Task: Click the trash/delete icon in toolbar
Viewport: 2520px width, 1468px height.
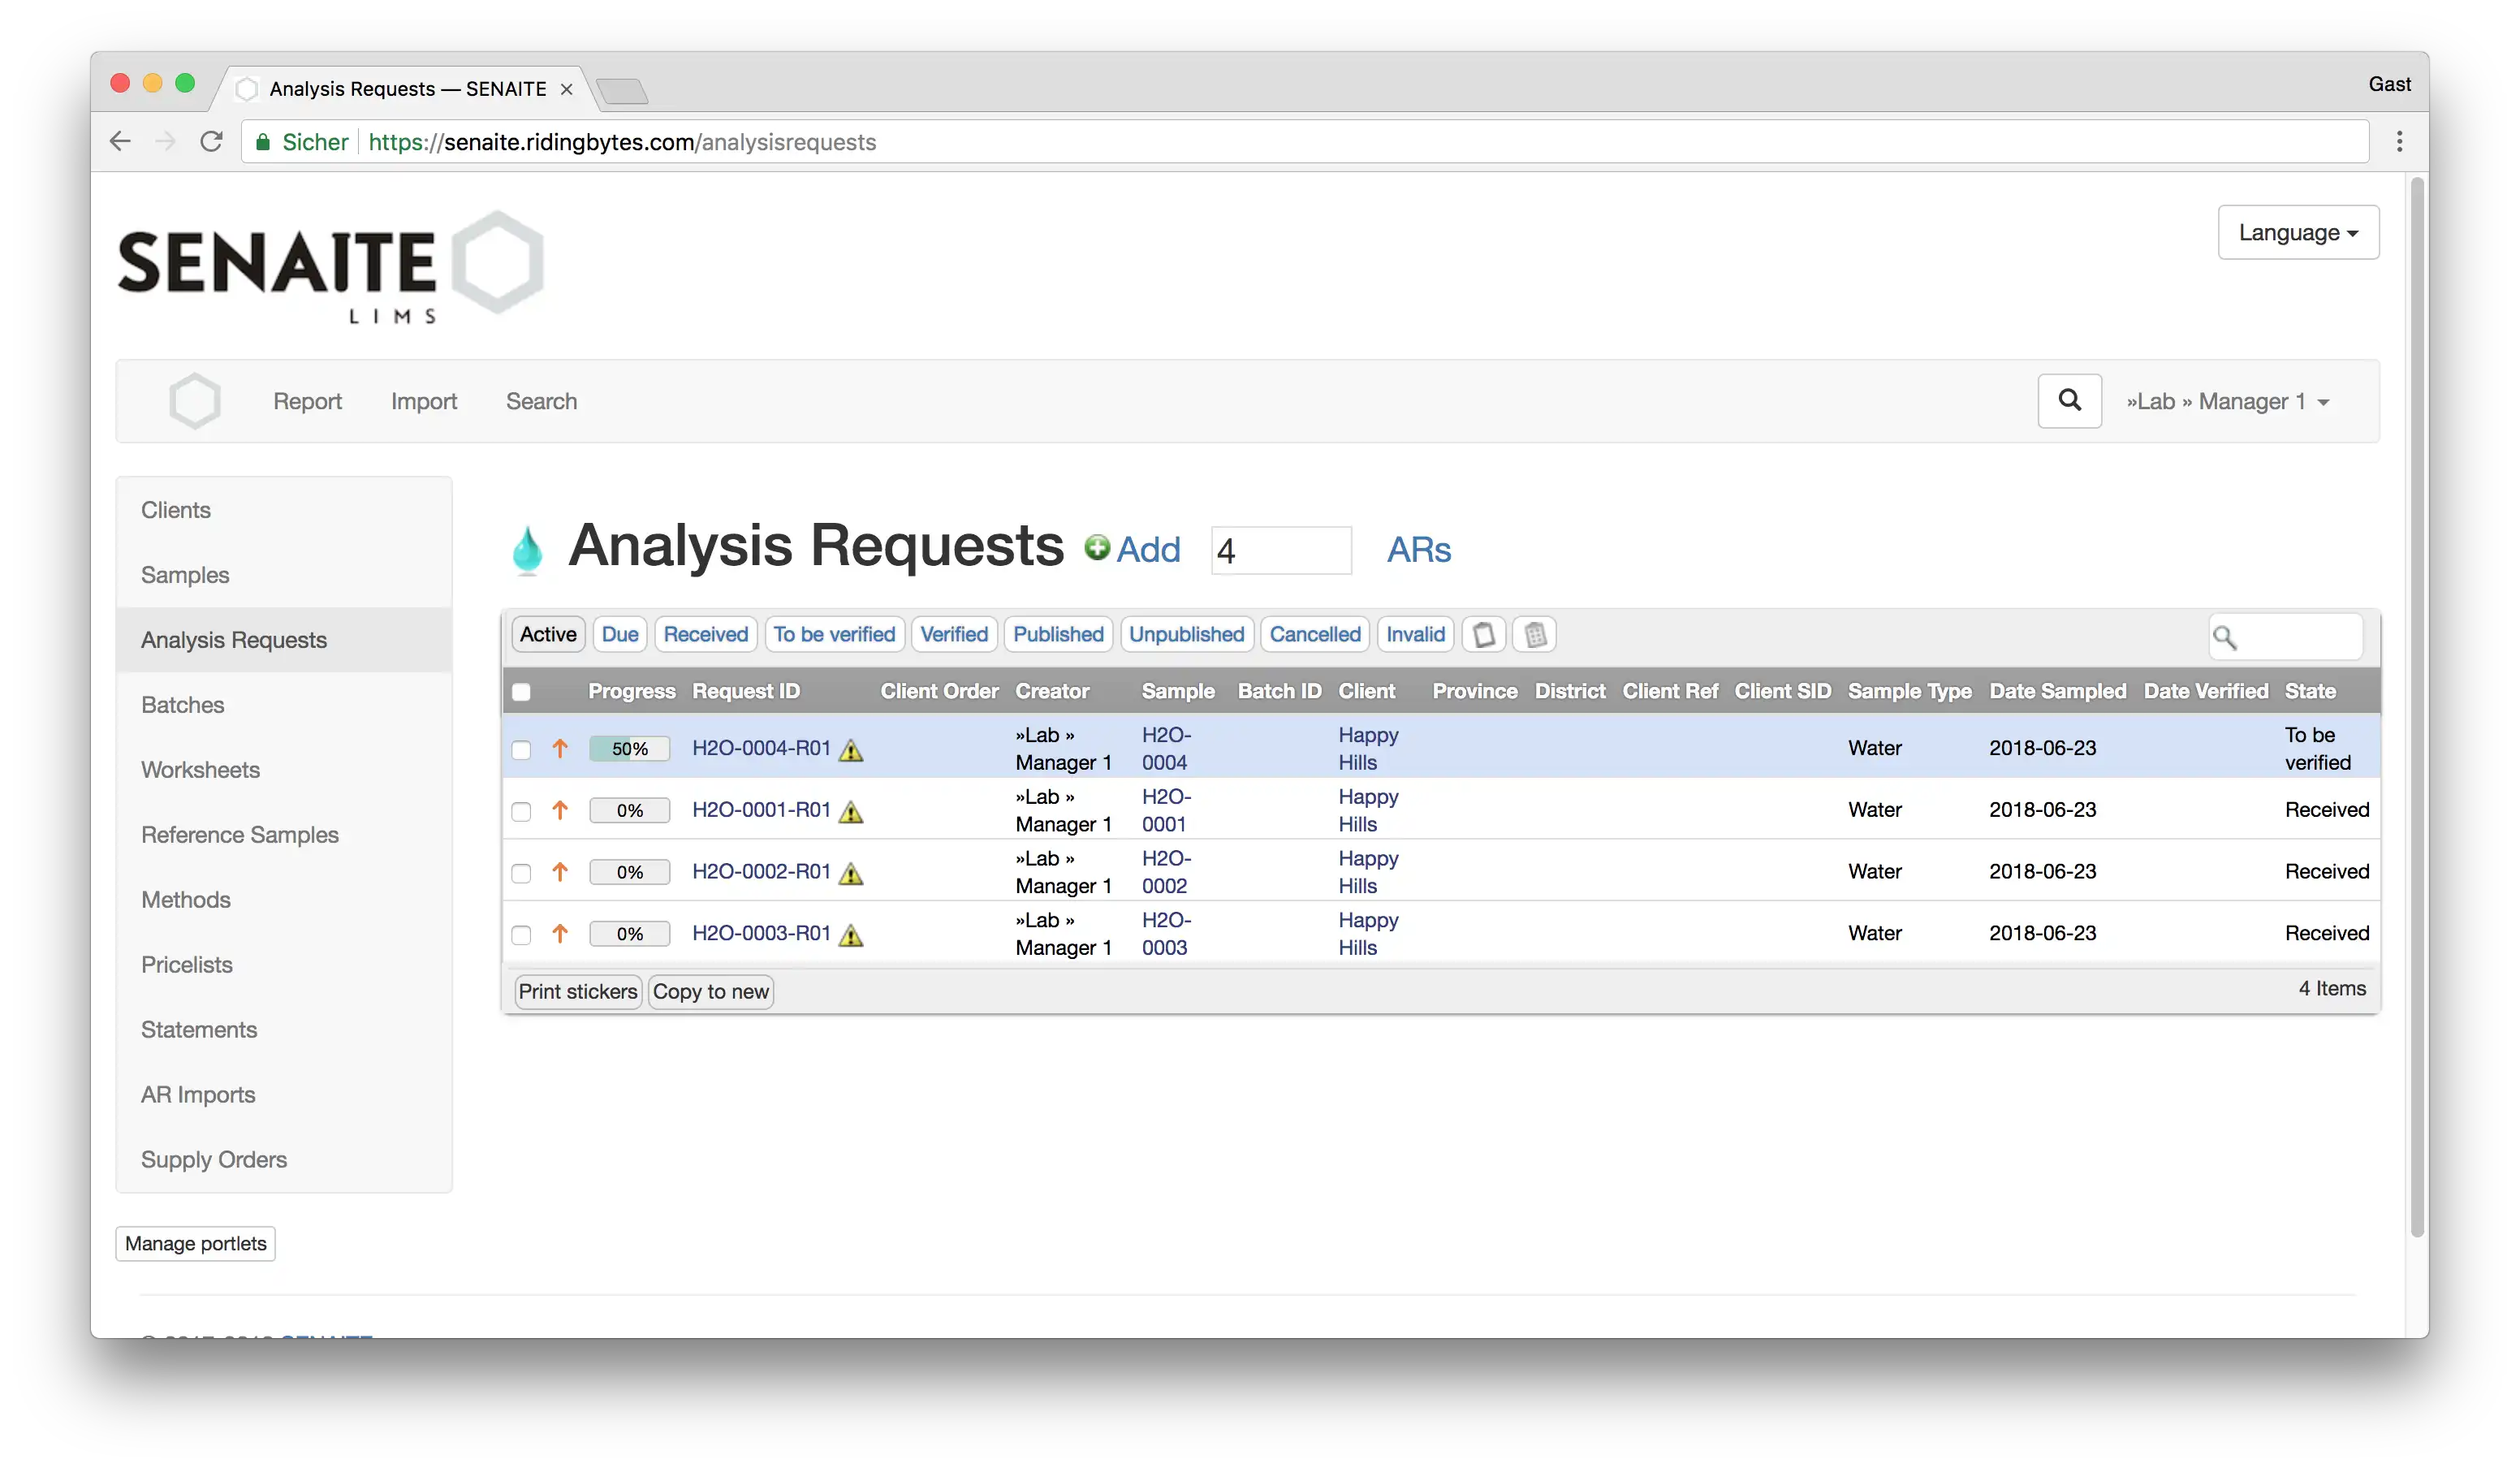Action: point(1534,633)
